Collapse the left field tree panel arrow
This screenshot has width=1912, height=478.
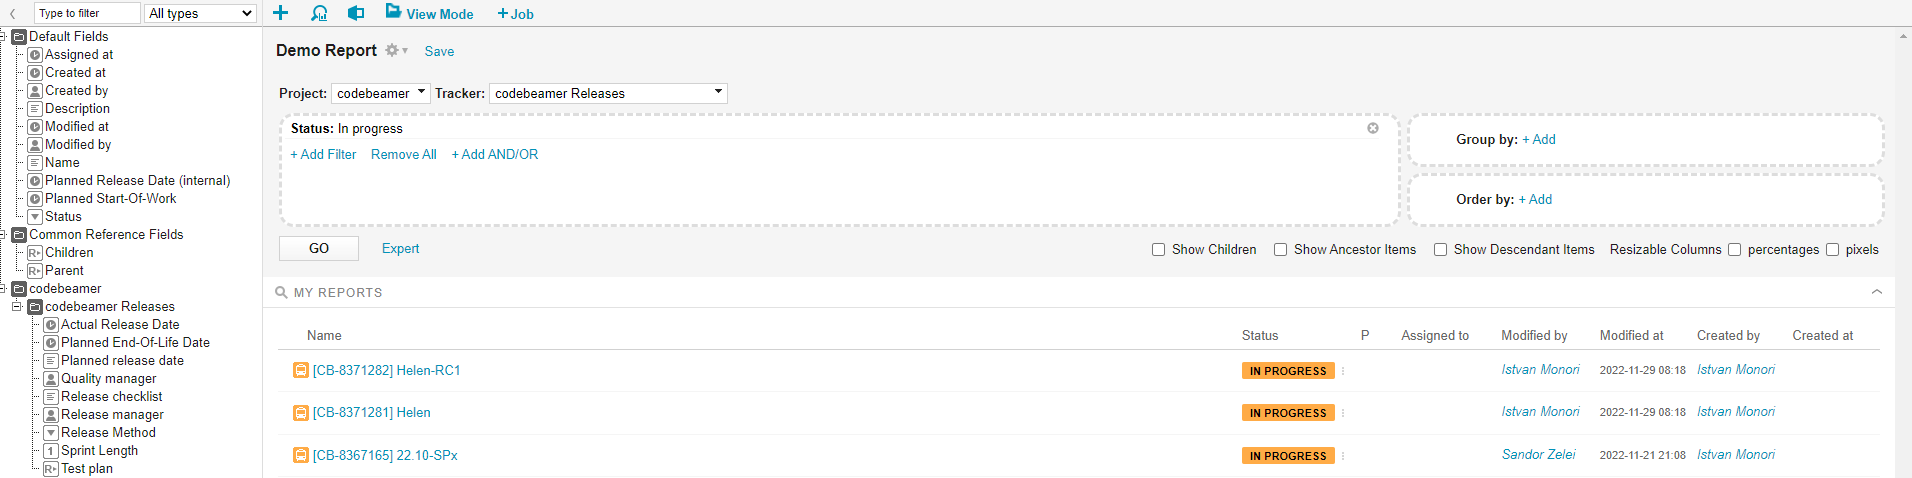[12, 14]
